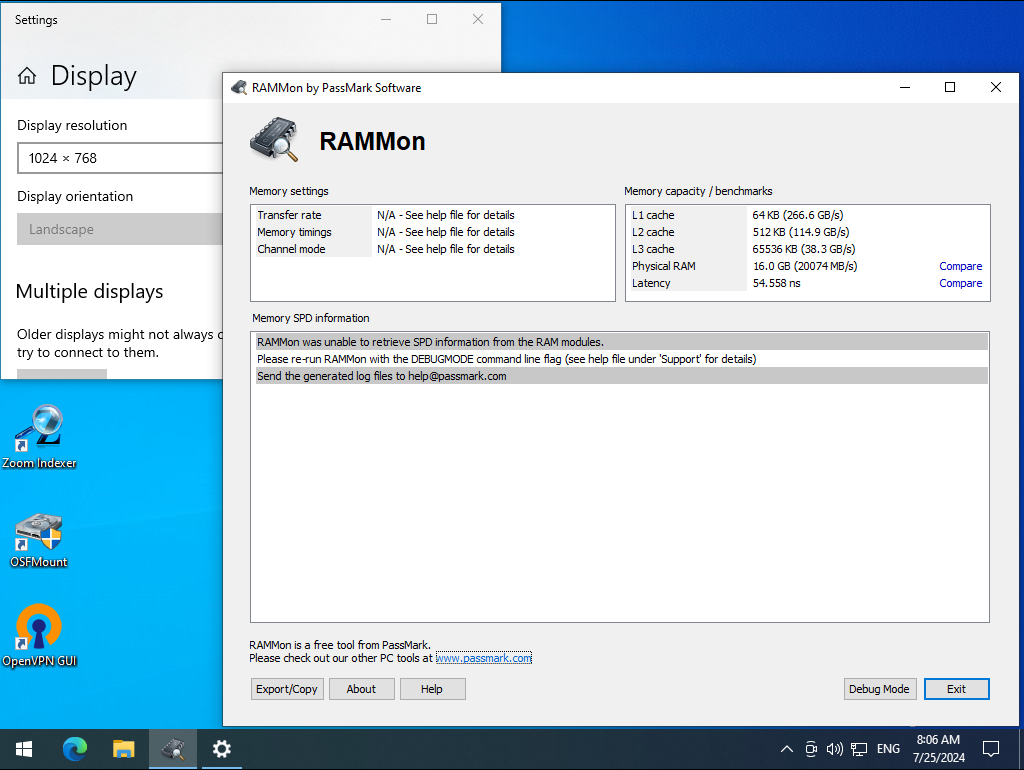Open Microsoft Edge from the taskbar
Screen dimensions: 1024x770
tap(74, 748)
